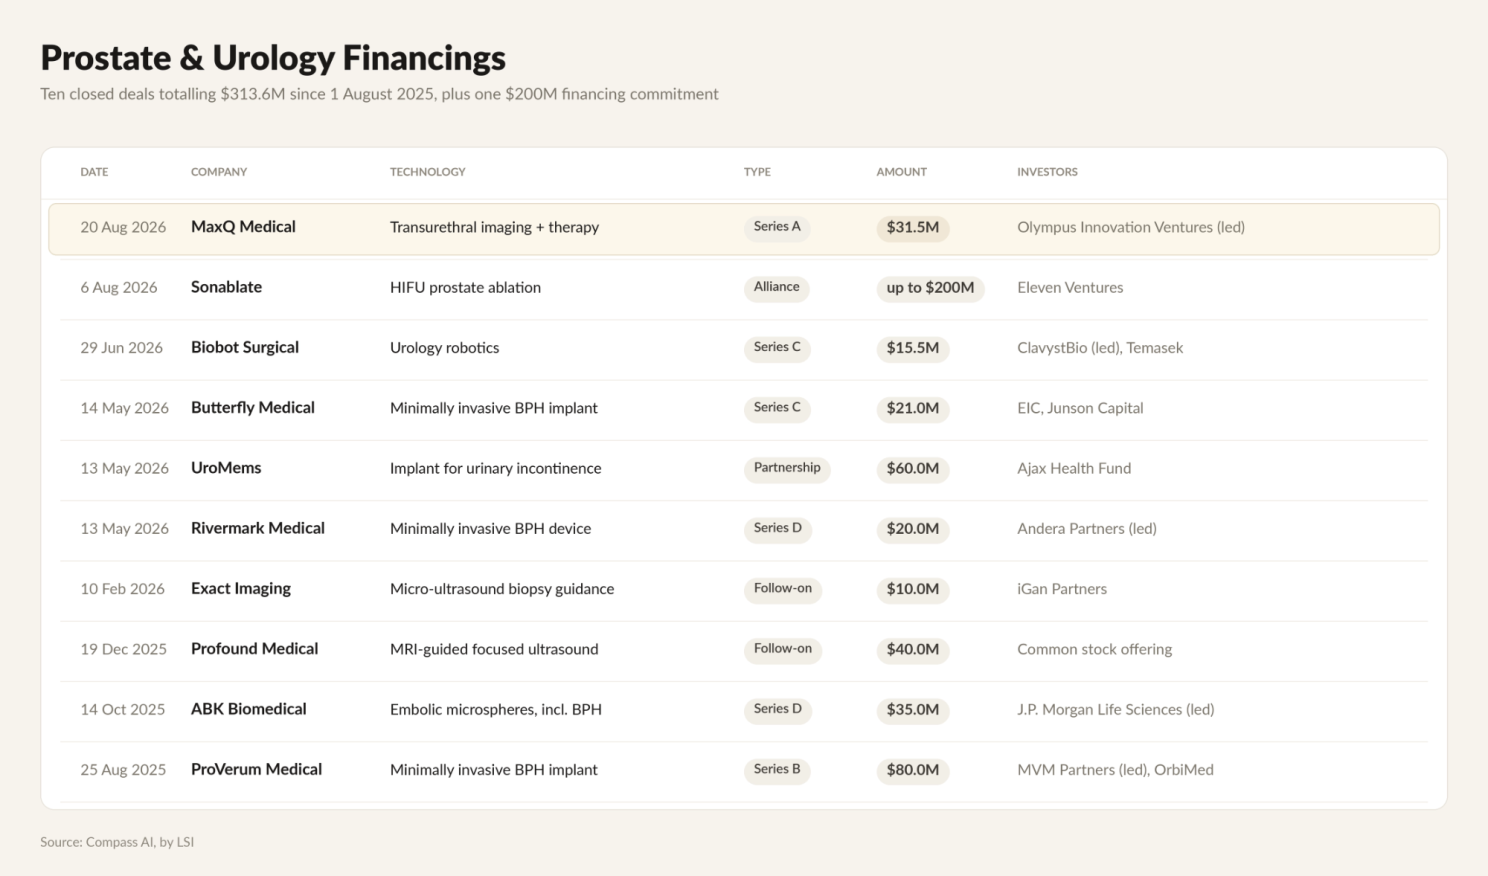Click the Source: Compass AI, by LSI footer
The image size is (1488, 876).
(x=117, y=842)
